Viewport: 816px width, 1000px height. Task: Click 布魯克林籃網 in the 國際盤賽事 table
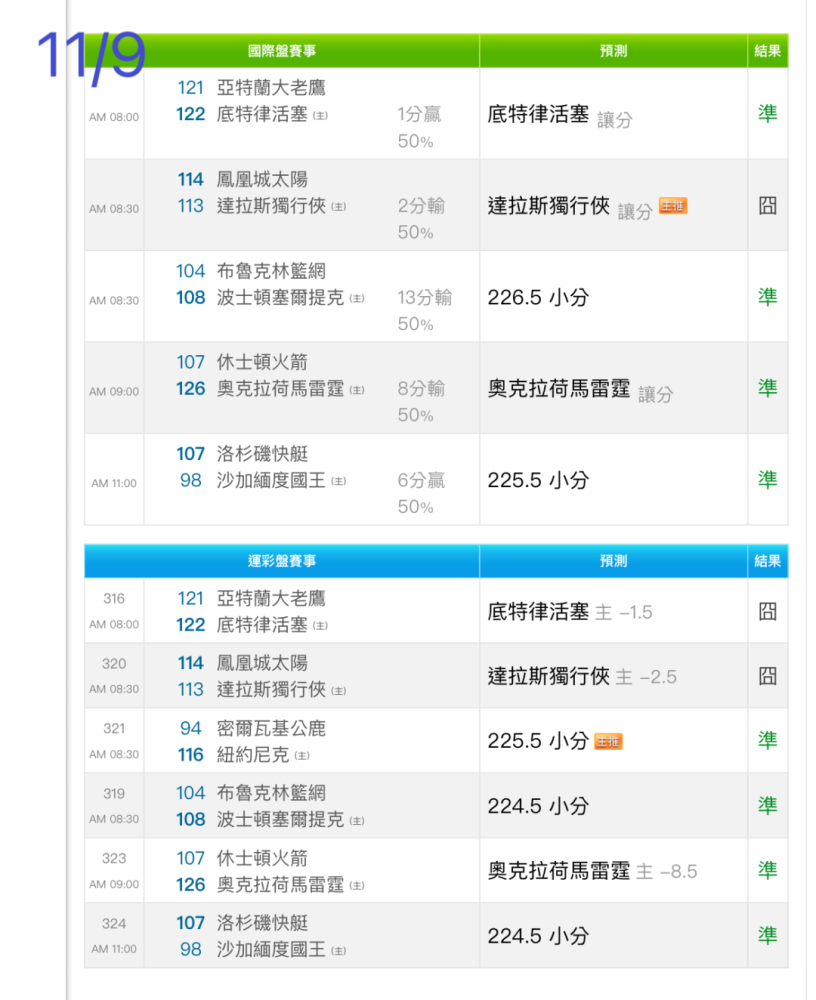click(x=271, y=271)
